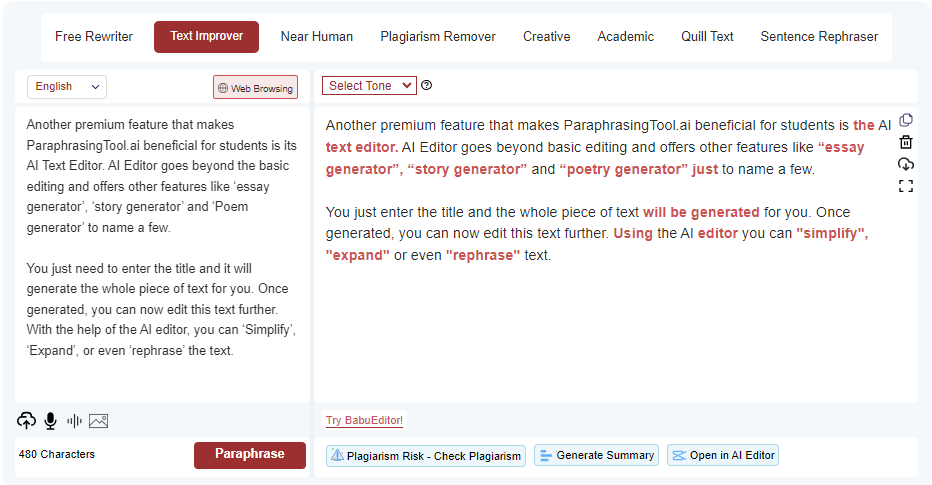Switch to Quill Text mode
The image size is (932, 485).
[x=707, y=36]
